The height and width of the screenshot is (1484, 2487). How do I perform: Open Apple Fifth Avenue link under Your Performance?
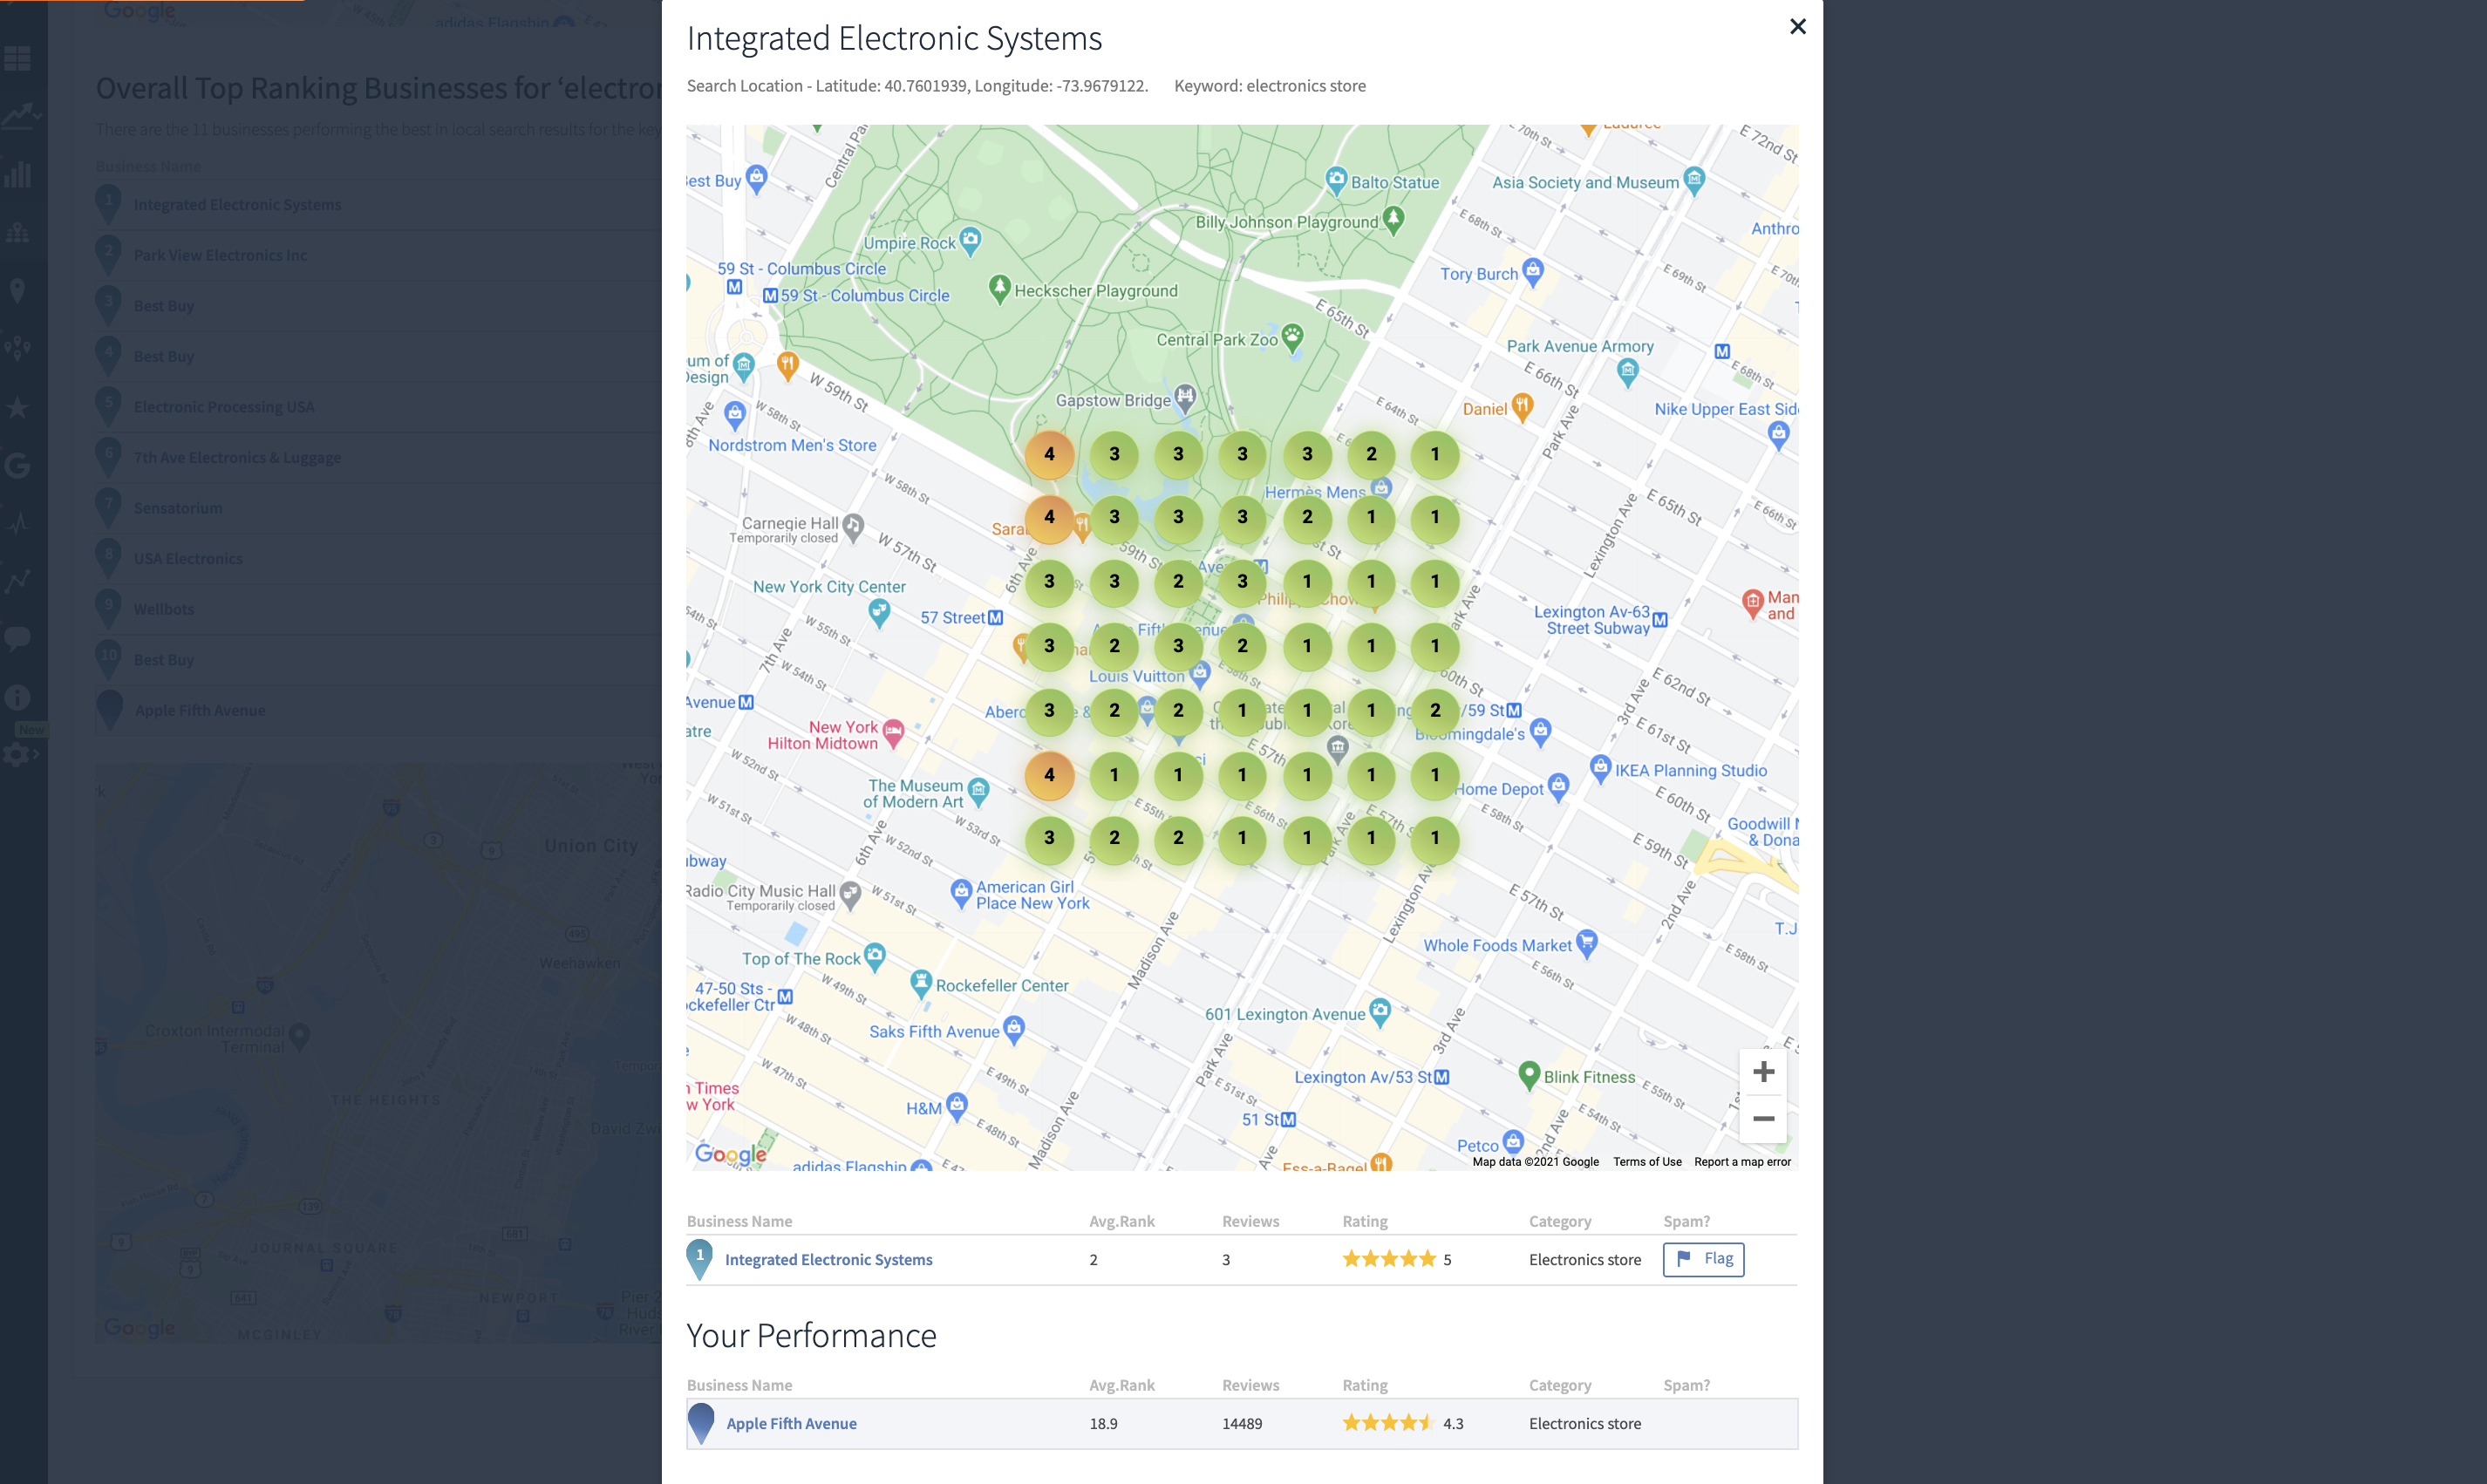coord(791,1424)
